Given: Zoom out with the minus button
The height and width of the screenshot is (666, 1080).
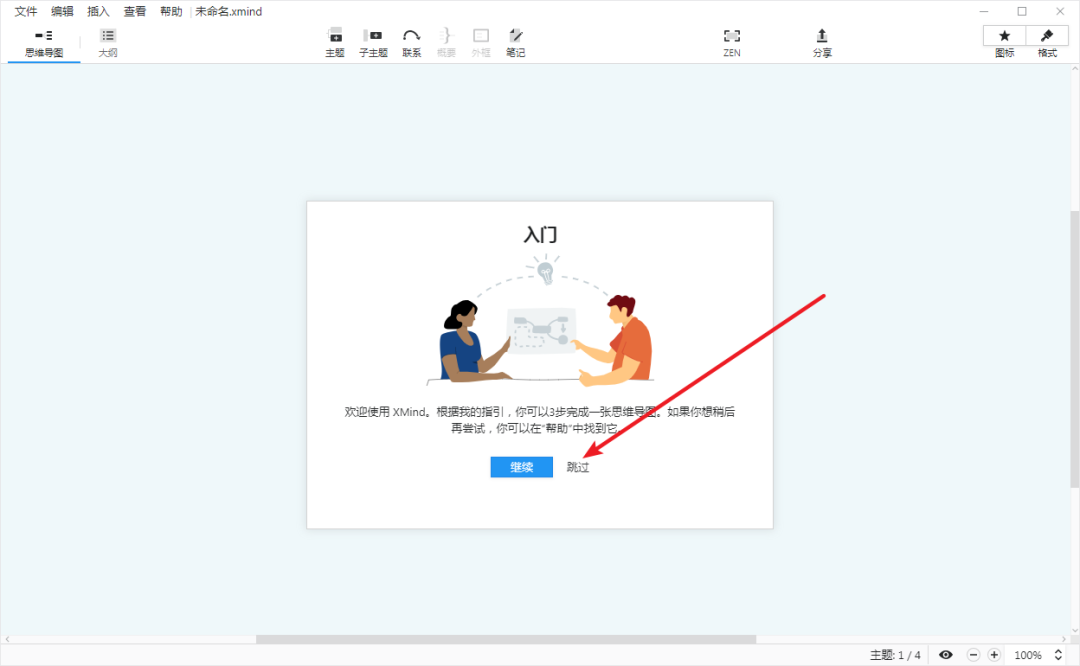Looking at the screenshot, I should coord(973,655).
